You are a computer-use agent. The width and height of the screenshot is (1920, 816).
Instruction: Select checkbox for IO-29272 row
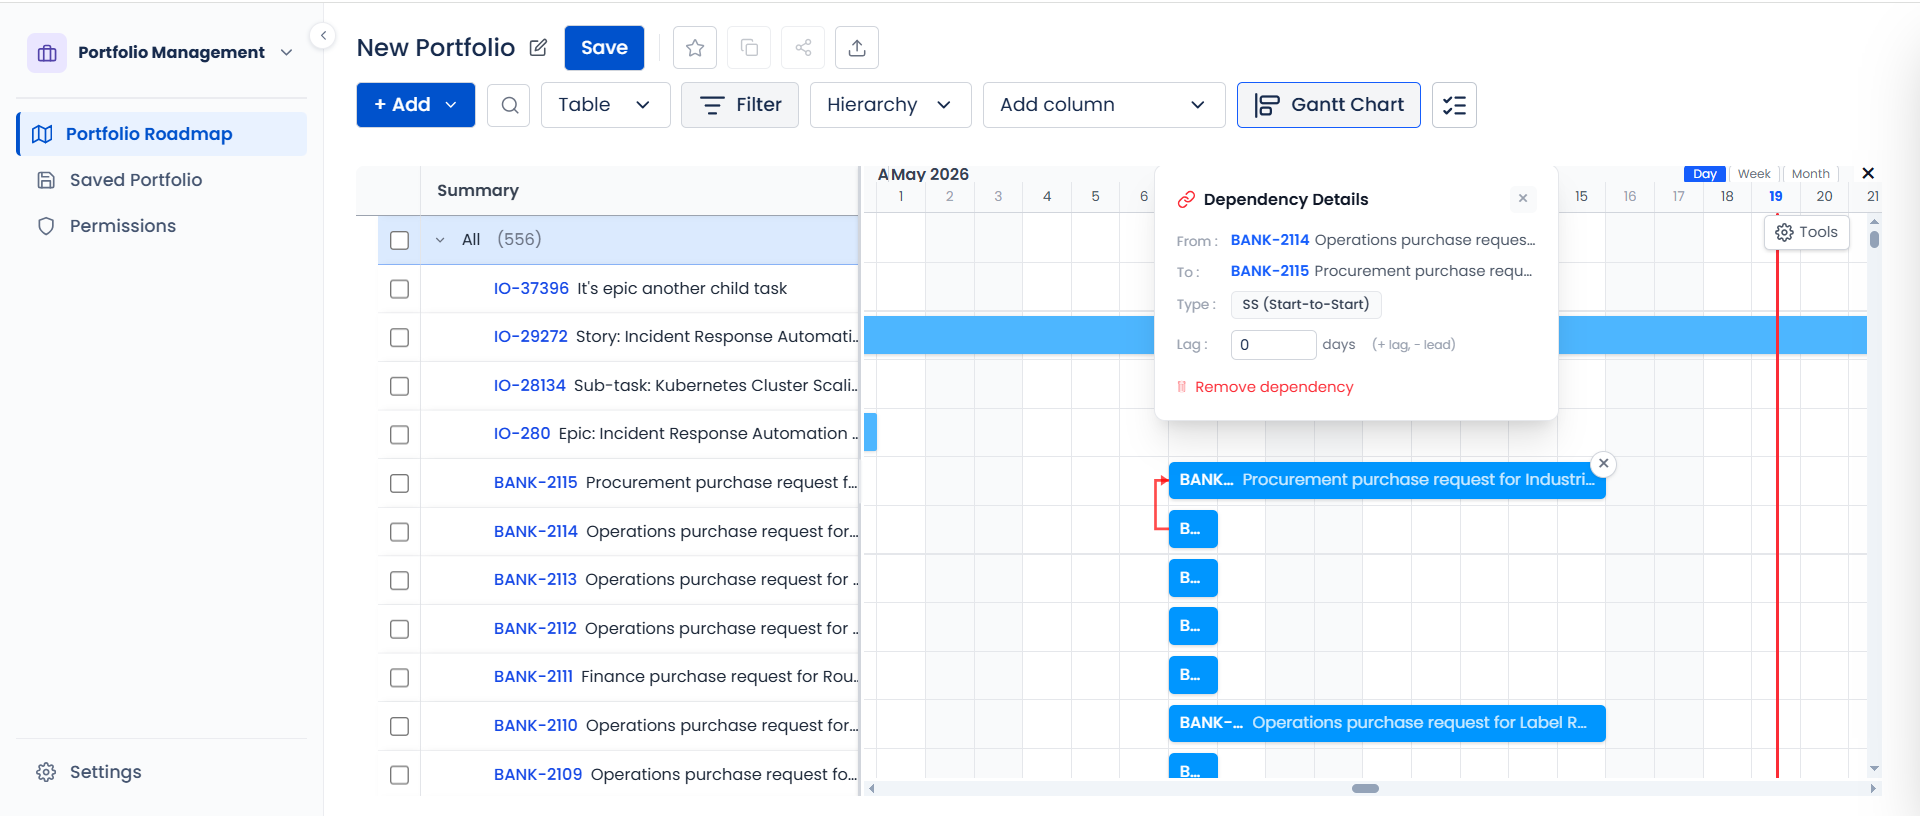(x=400, y=337)
